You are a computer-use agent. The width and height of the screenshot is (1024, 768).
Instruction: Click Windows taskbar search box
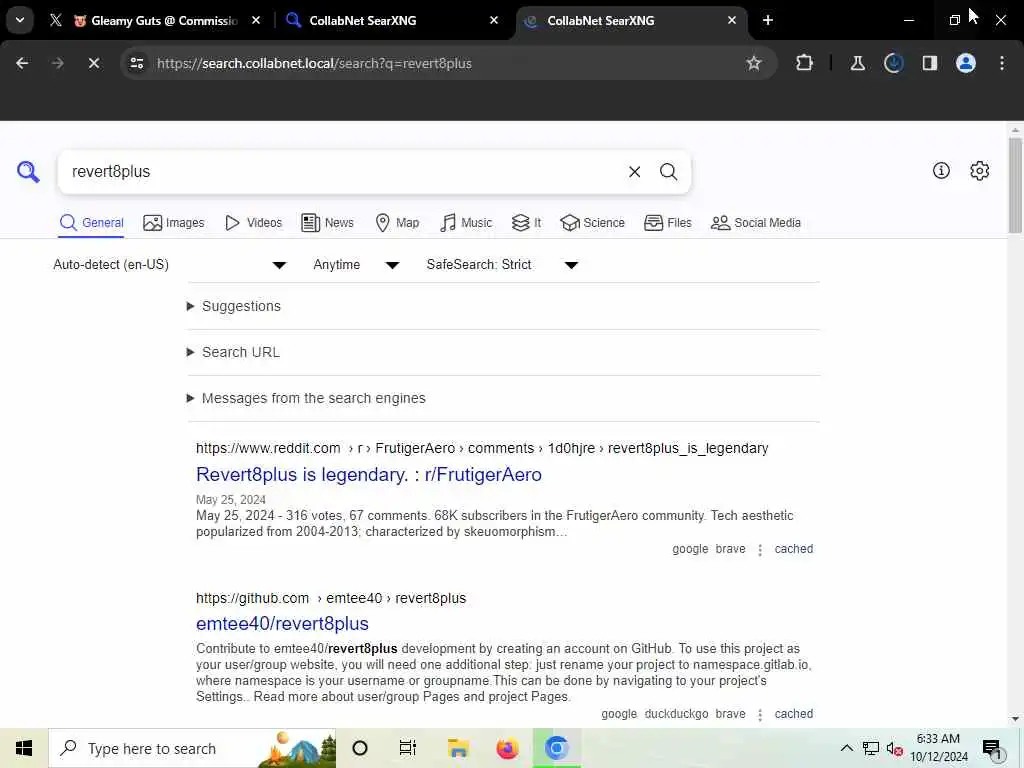pyautogui.click(x=192, y=748)
